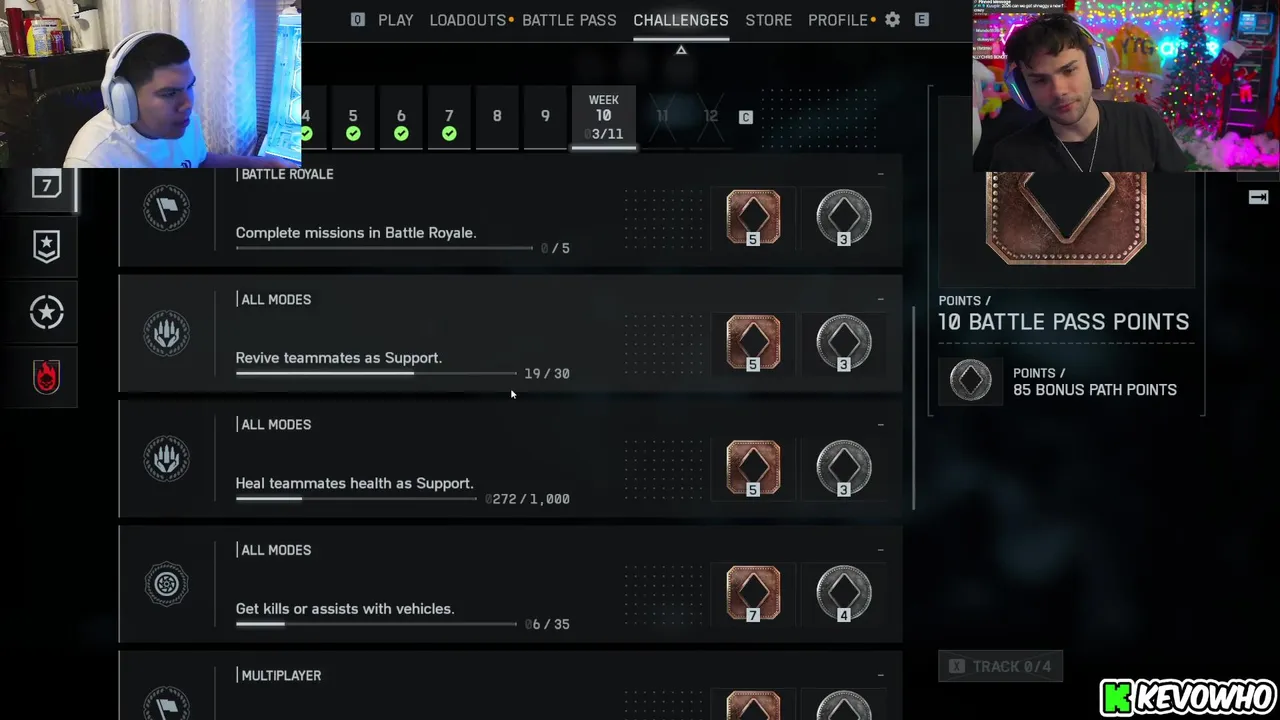Select silver 3 reward of Revive teammates
Screen dimensions: 1280x720
click(x=843, y=342)
